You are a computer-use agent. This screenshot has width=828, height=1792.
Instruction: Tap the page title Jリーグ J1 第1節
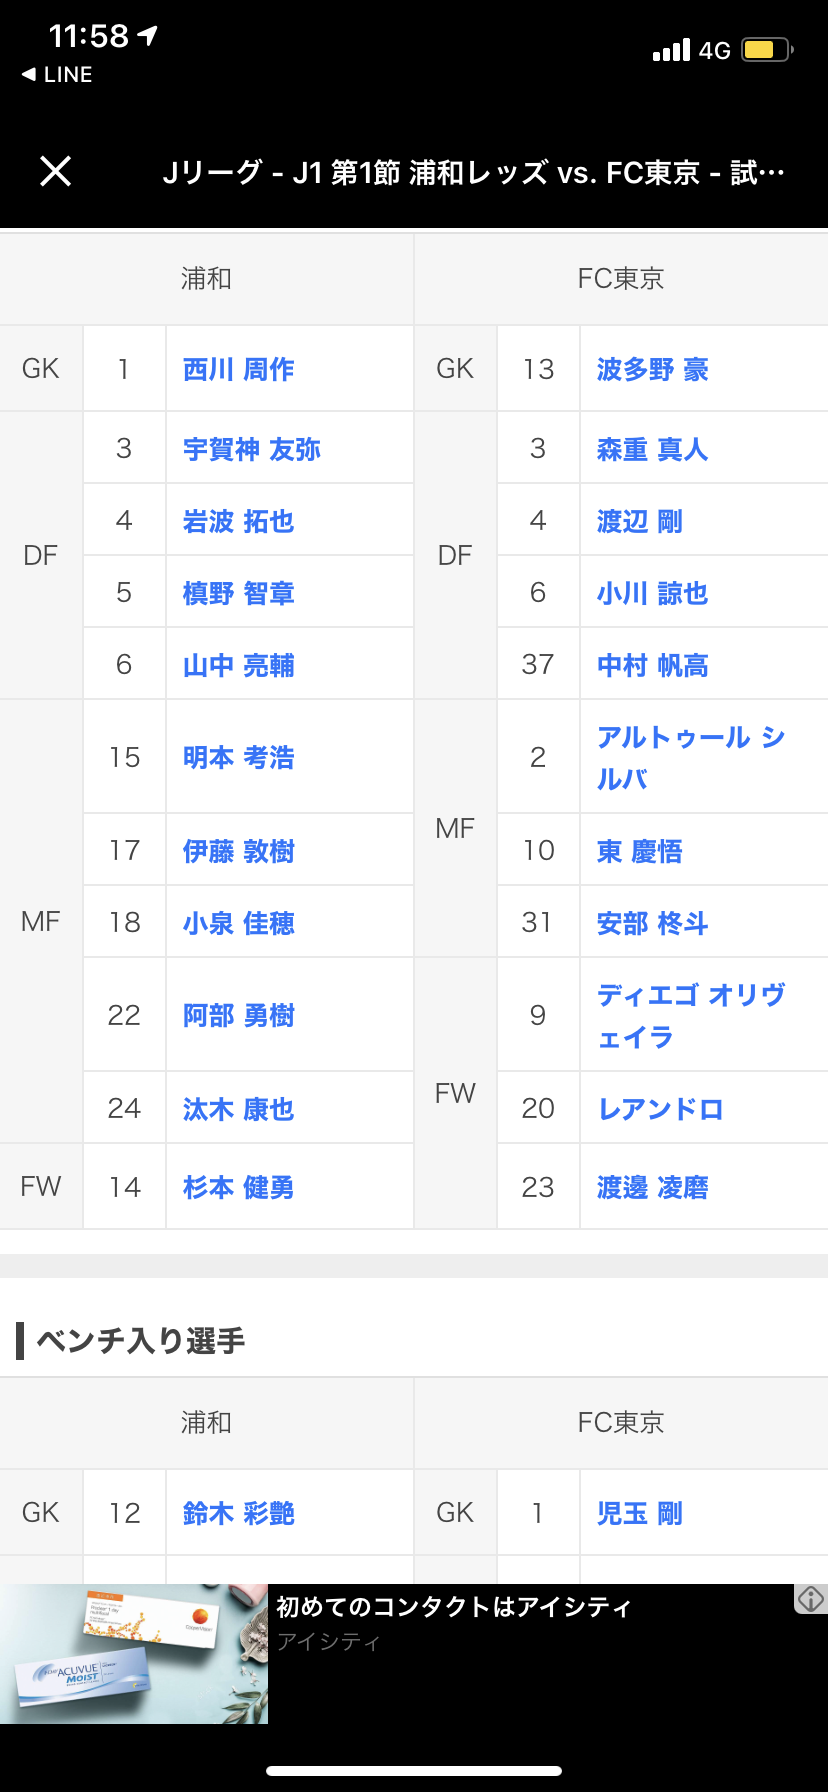[474, 173]
